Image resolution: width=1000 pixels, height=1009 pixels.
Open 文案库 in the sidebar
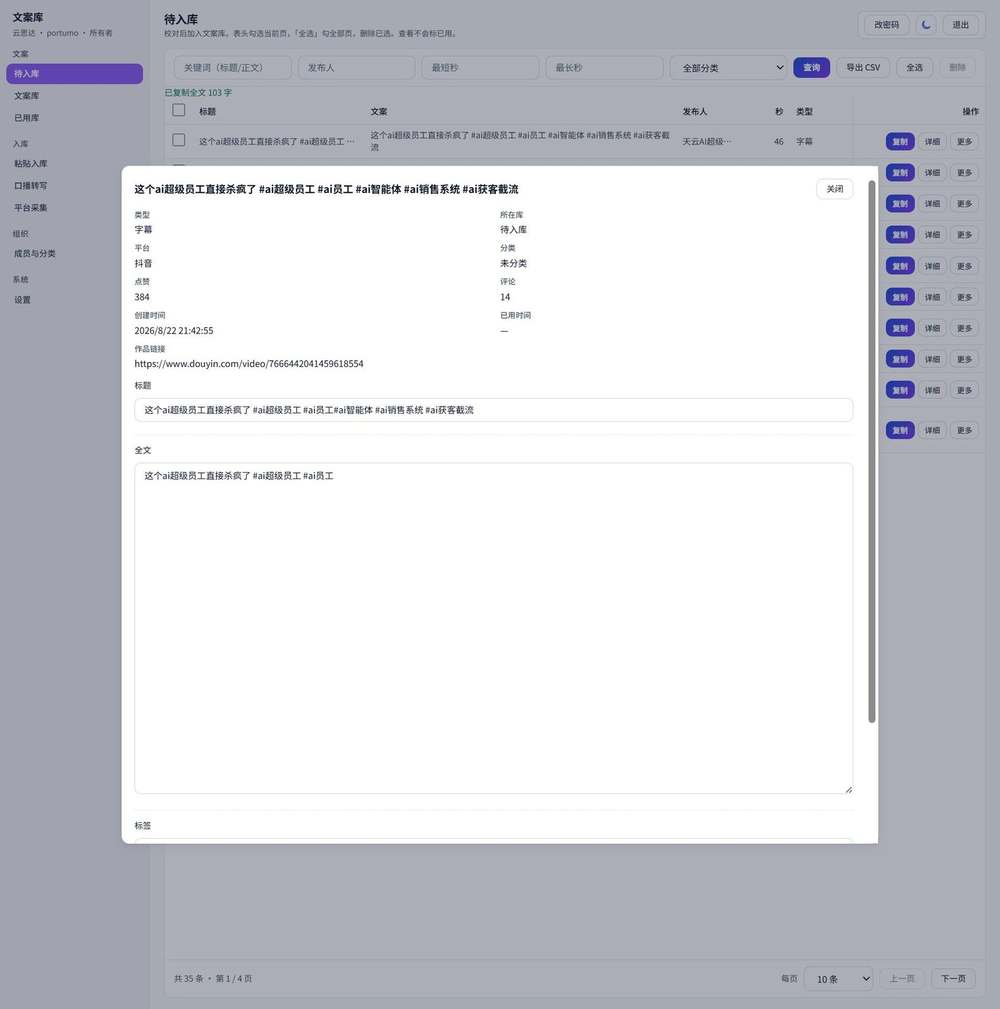(75, 95)
